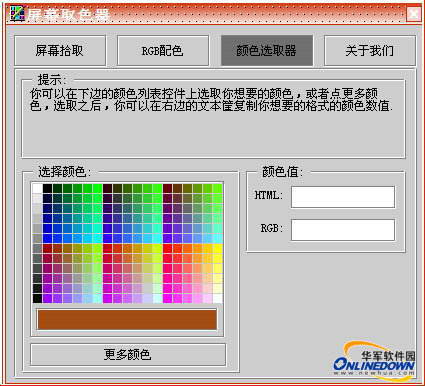
Task: Close the 屏幕取色器 window
Action: pyautogui.click(x=414, y=14)
